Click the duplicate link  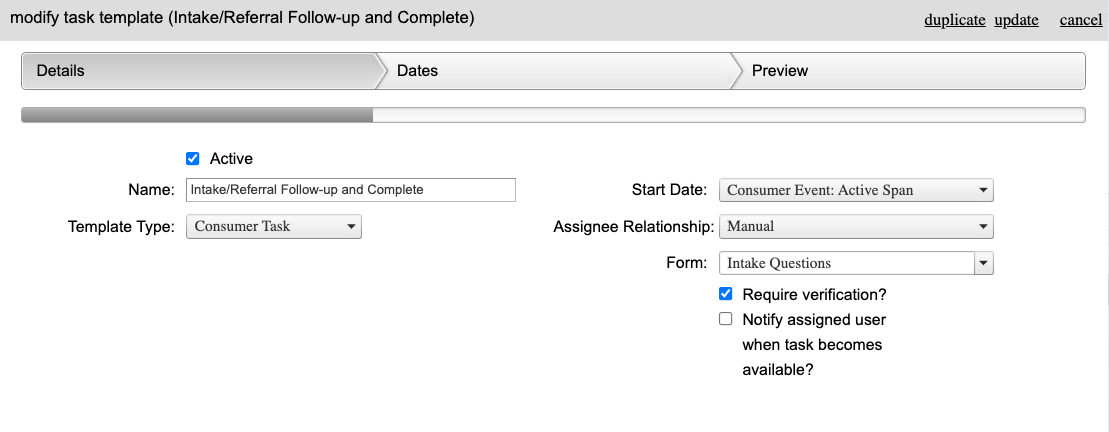(955, 20)
